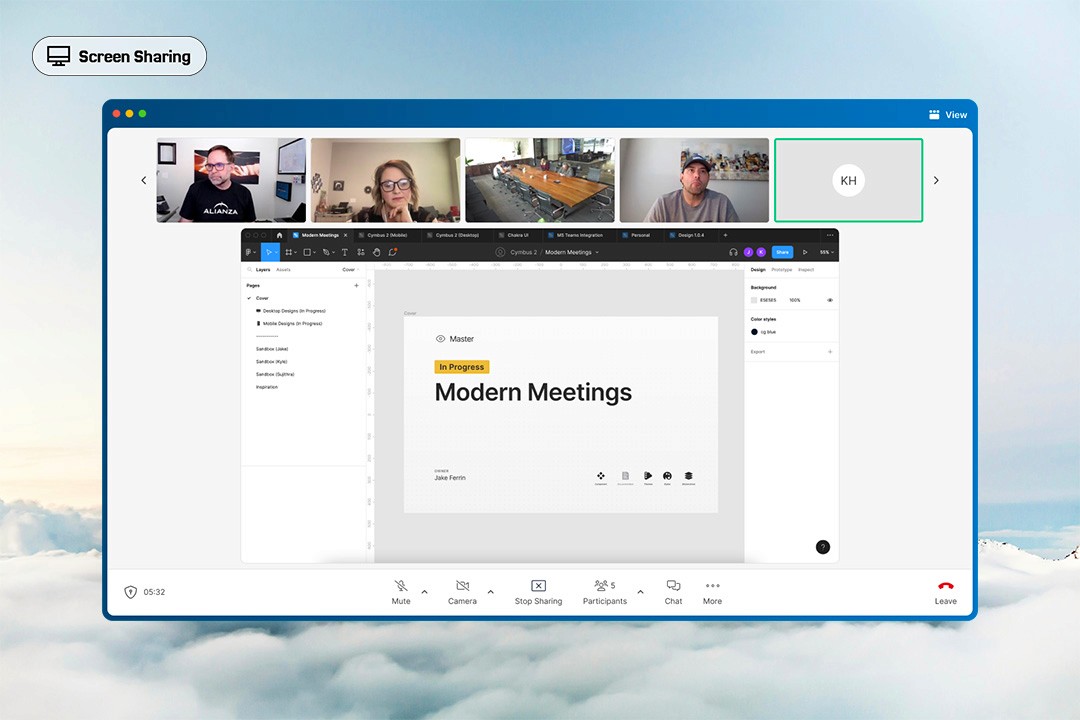Add a new page with plus
The width and height of the screenshot is (1080, 720).
[x=356, y=285]
